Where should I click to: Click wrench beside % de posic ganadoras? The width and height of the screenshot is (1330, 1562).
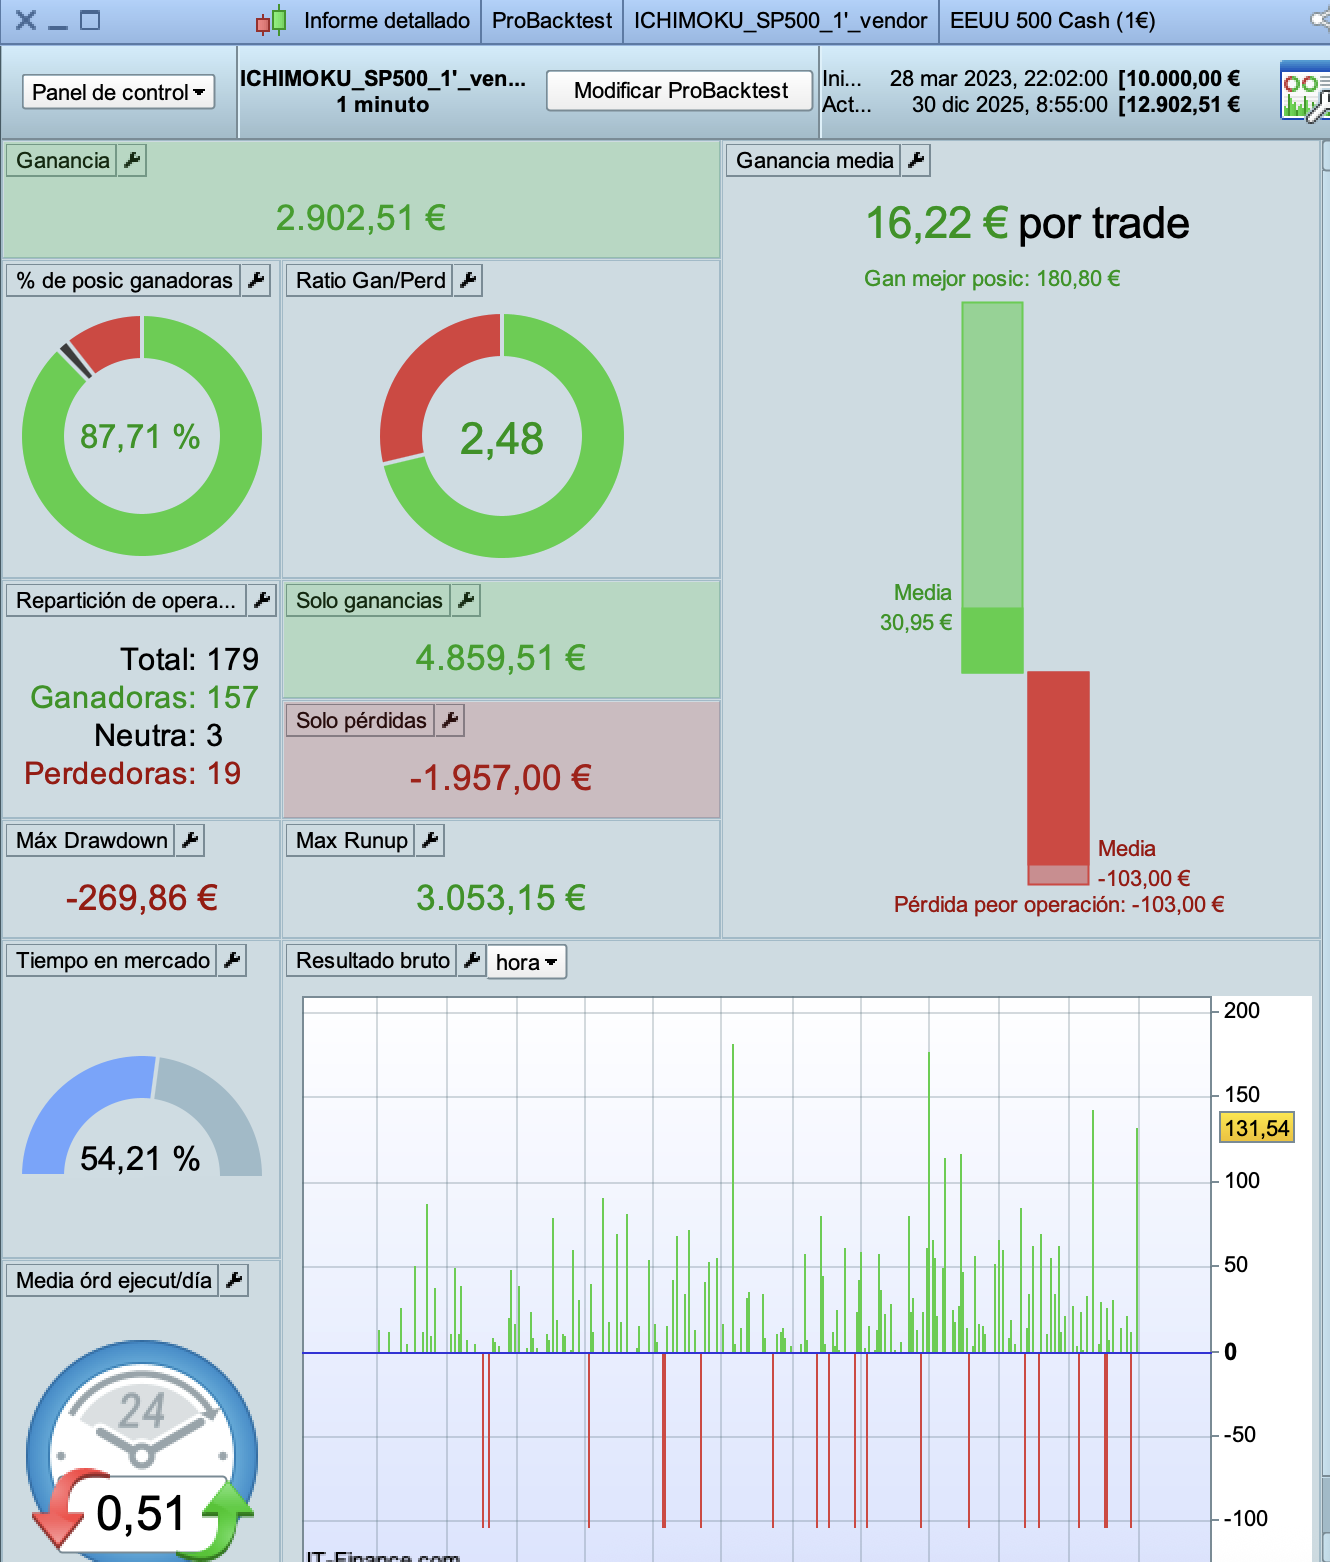tap(257, 280)
